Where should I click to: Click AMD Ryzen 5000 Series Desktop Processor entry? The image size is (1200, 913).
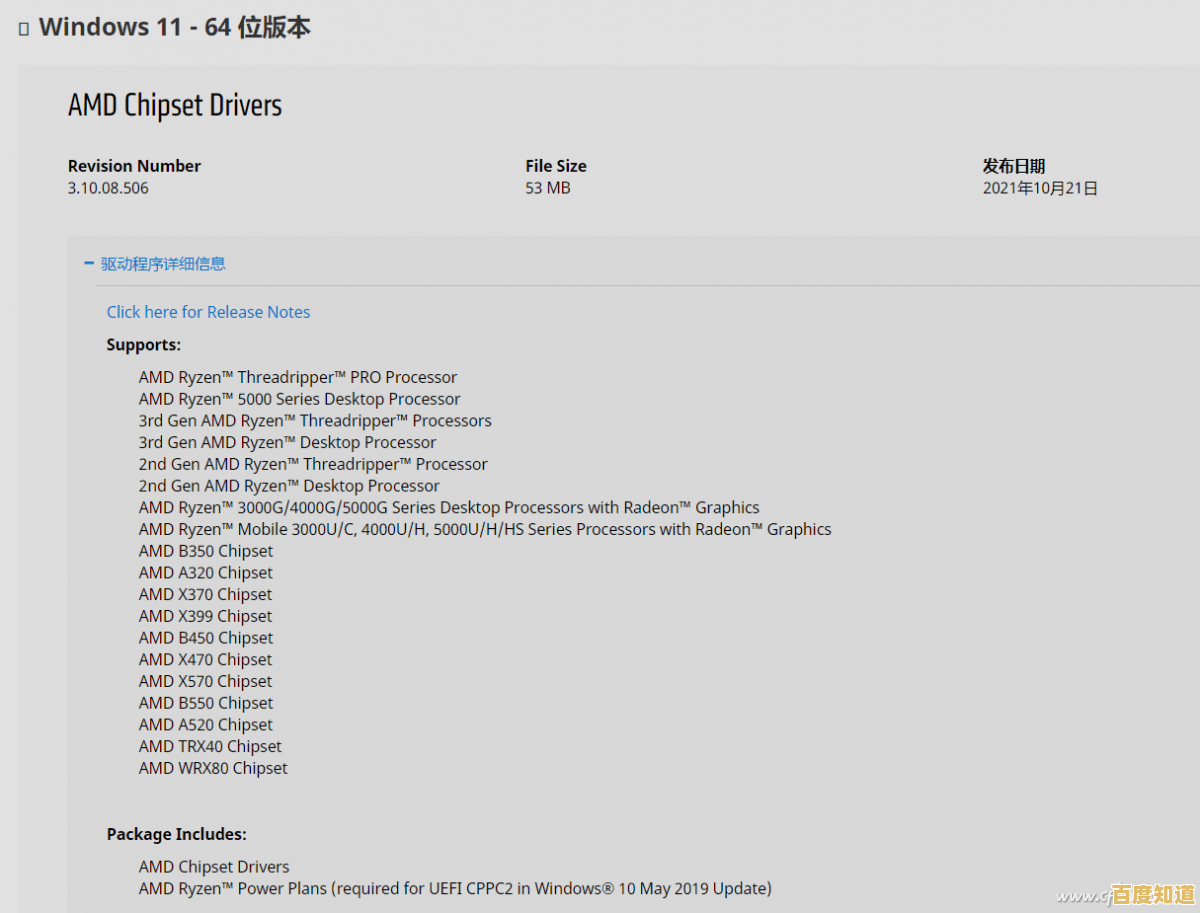pos(300,398)
